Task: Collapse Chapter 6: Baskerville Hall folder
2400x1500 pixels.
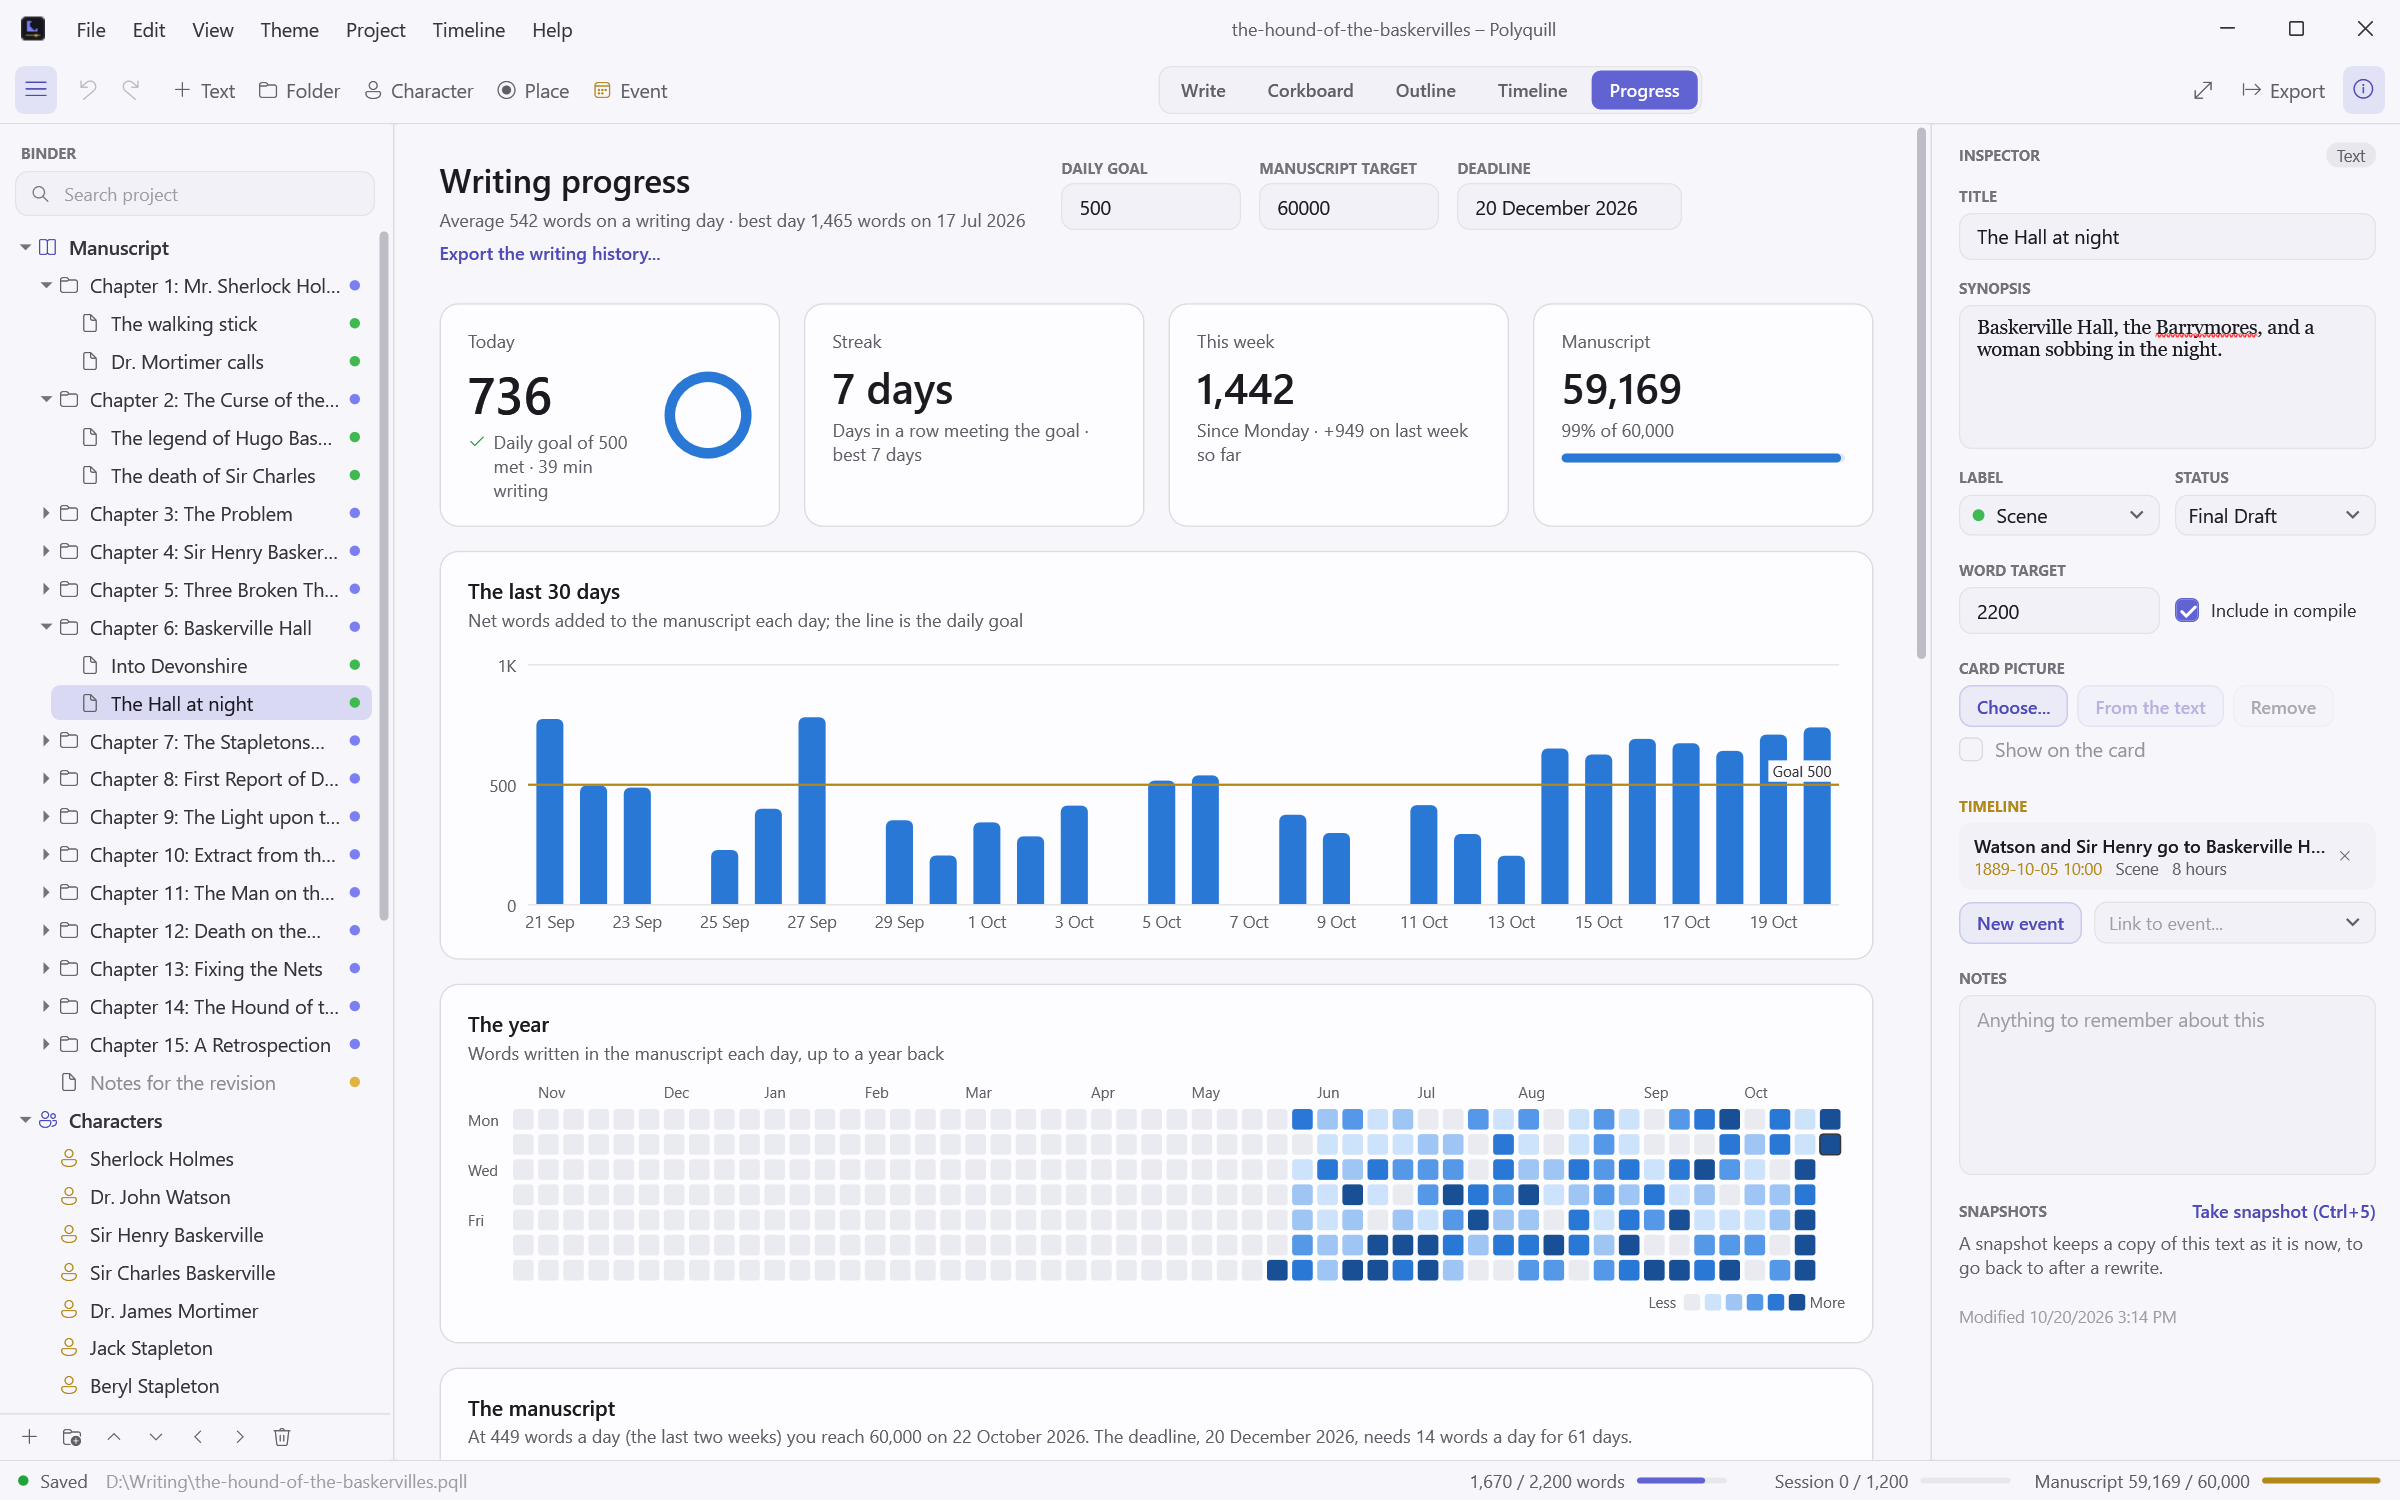Action: [x=46, y=627]
